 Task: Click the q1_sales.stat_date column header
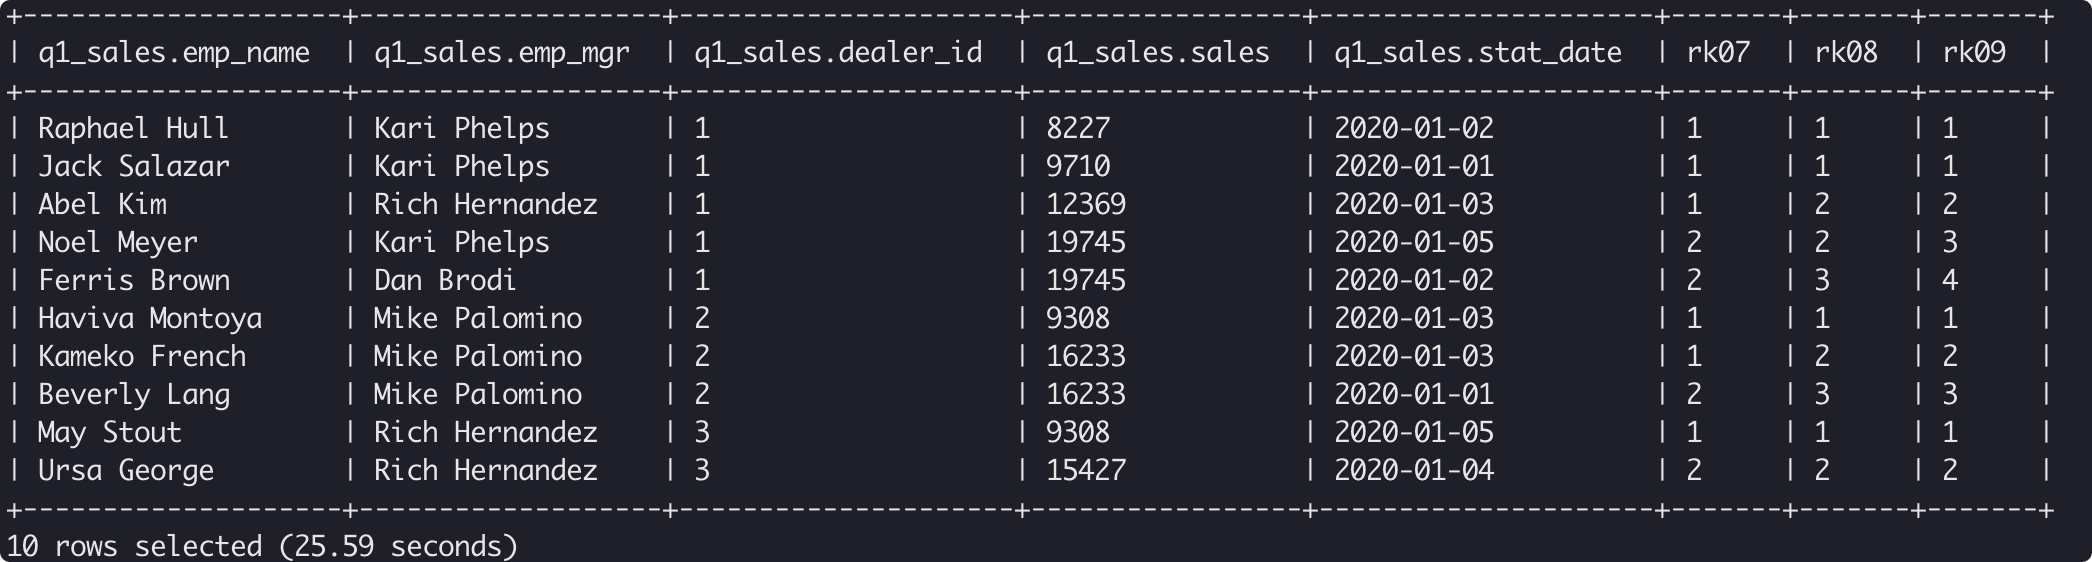(x=1477, y=53)
